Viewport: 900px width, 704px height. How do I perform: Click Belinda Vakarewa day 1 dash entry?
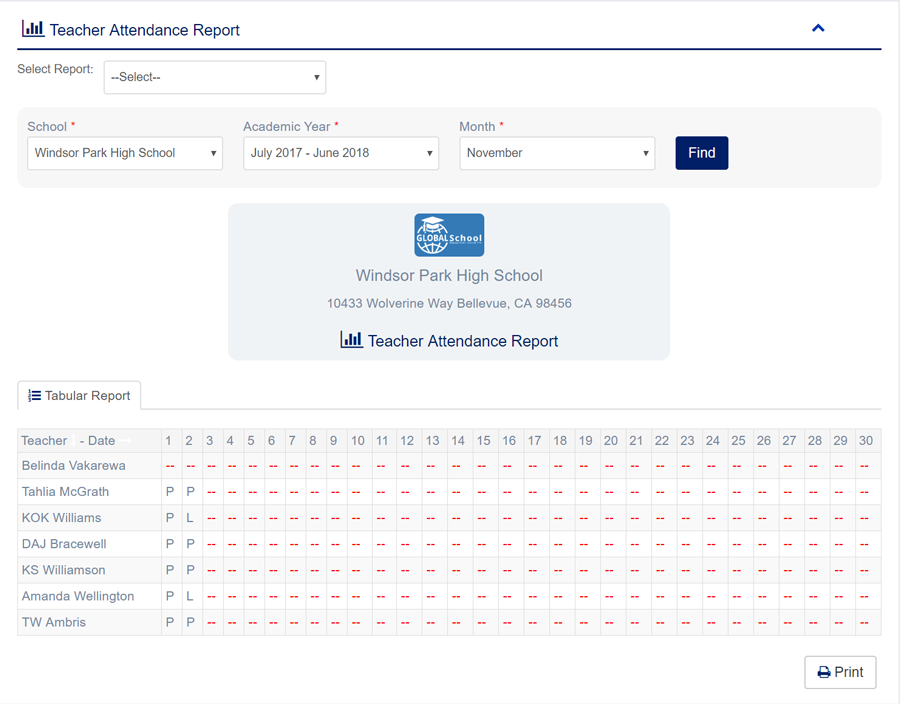point(170,466)
